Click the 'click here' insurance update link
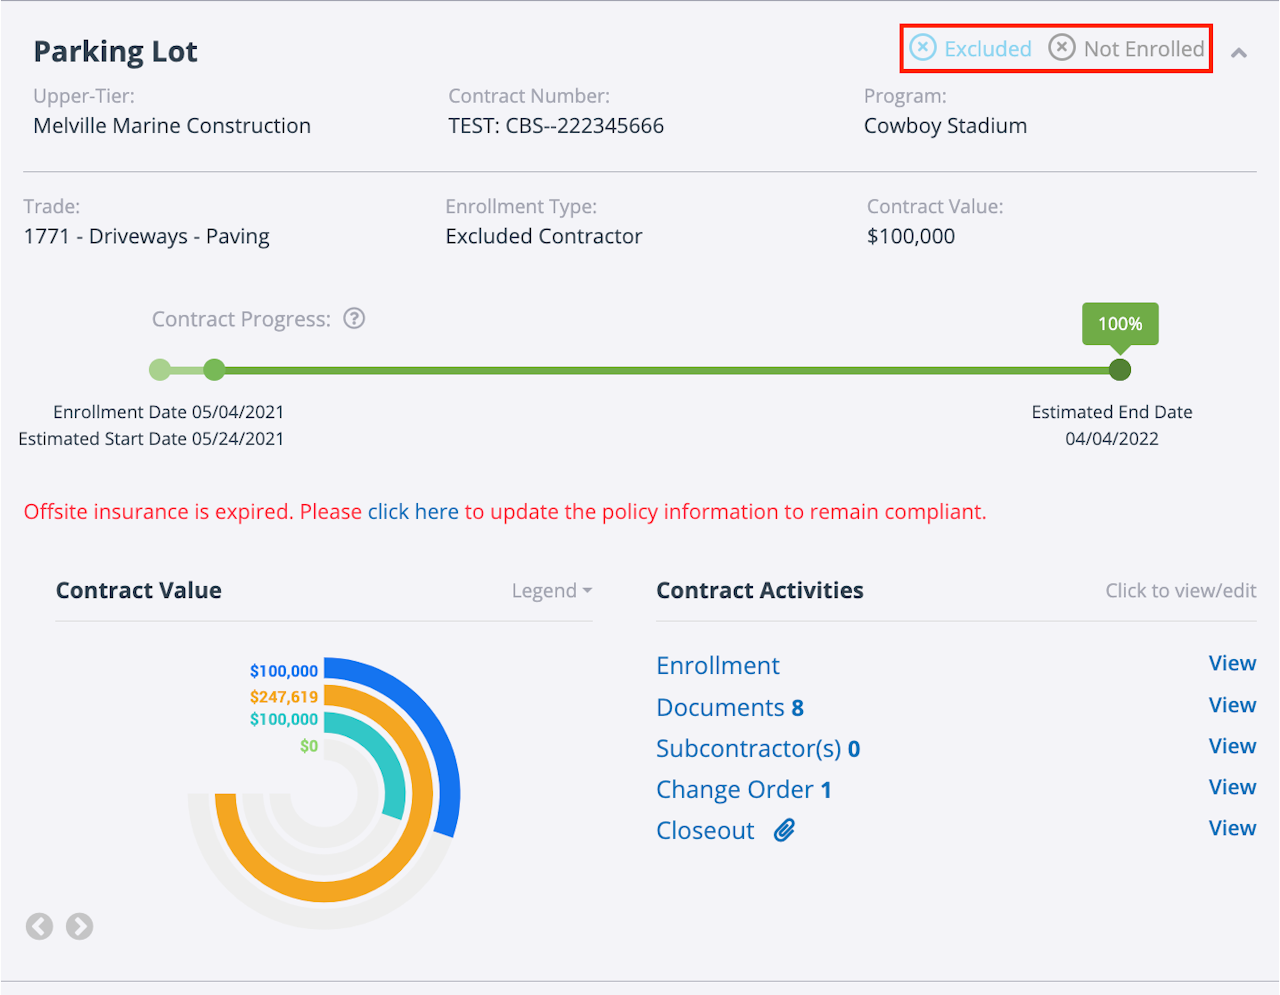This screenshot has height=995, width=1280. 413,512
